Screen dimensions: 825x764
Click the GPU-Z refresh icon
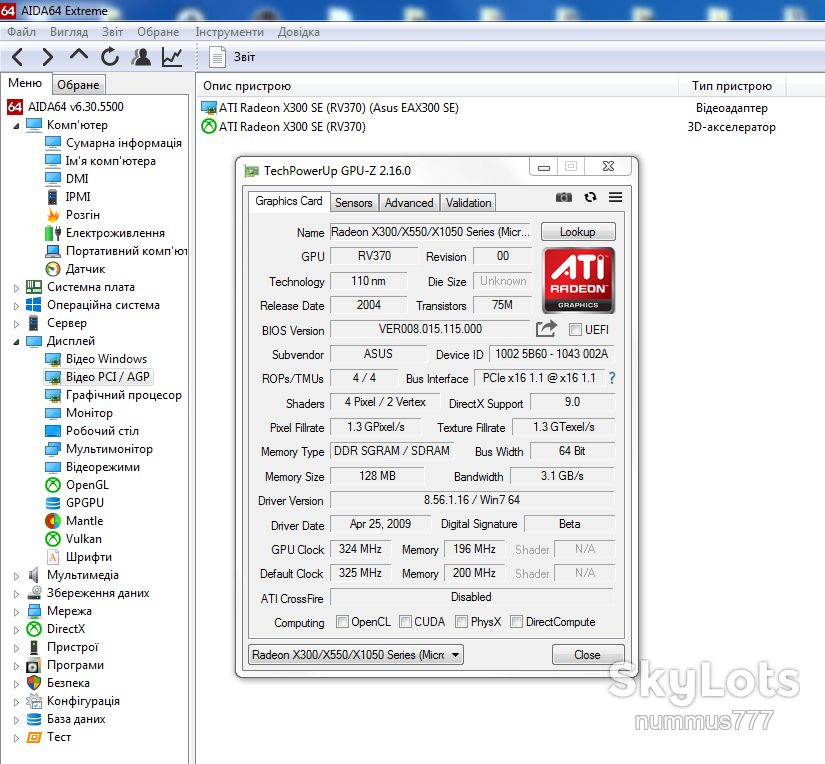590,197
